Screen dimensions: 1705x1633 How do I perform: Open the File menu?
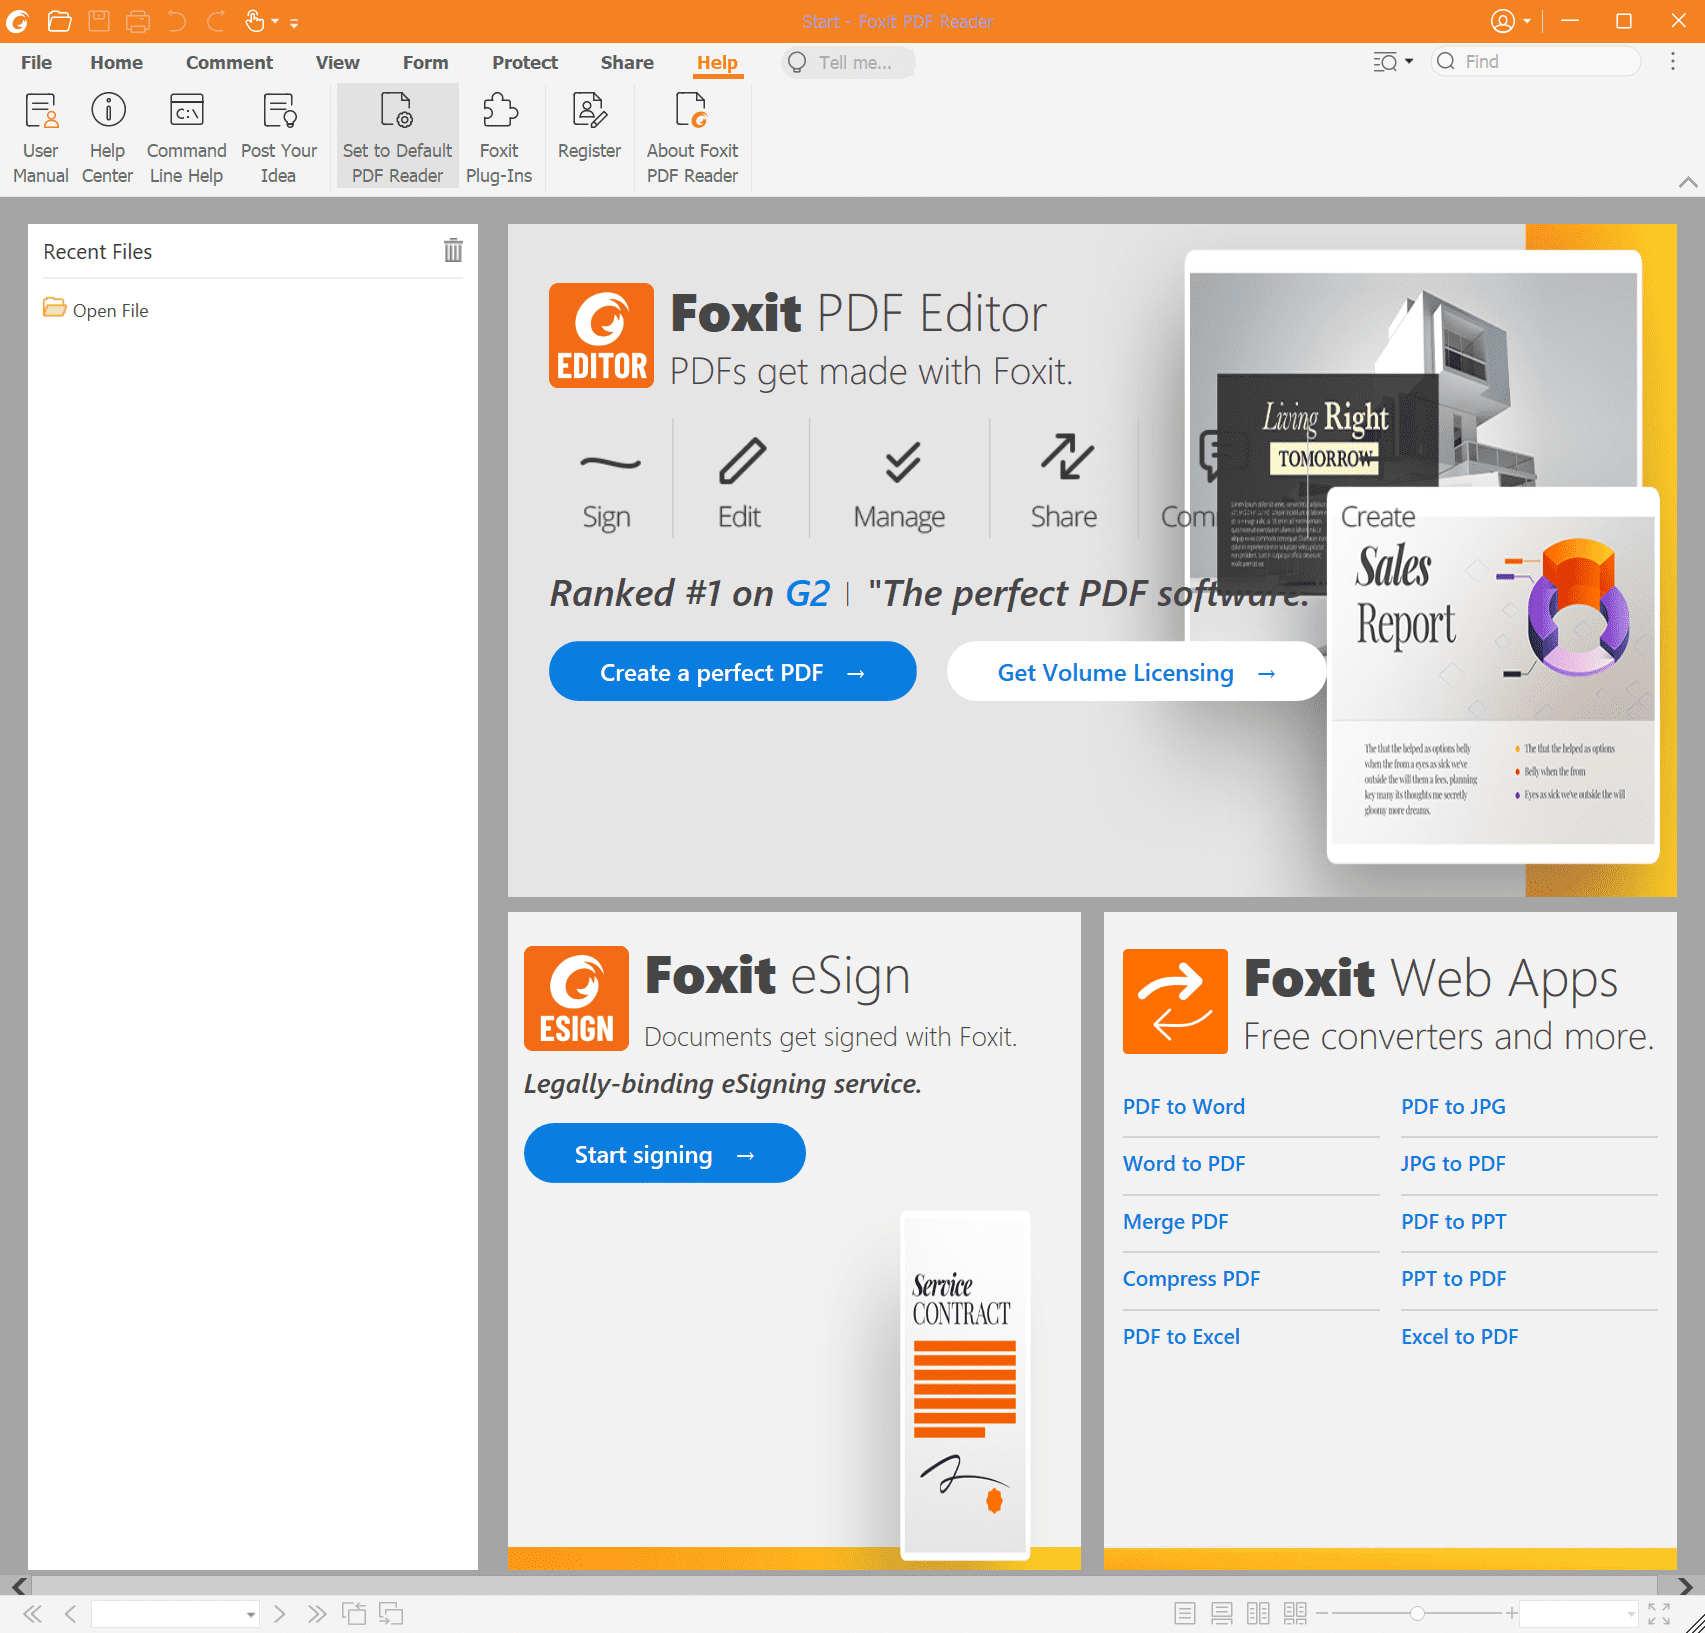[x=36, y=62]
